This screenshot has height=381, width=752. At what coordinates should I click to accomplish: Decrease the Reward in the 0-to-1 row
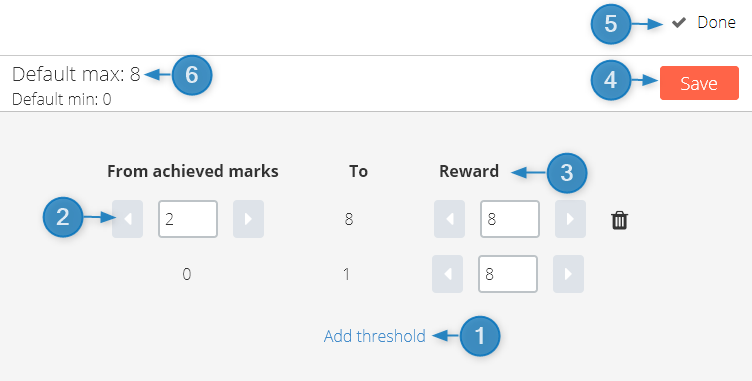coord(447,274)
